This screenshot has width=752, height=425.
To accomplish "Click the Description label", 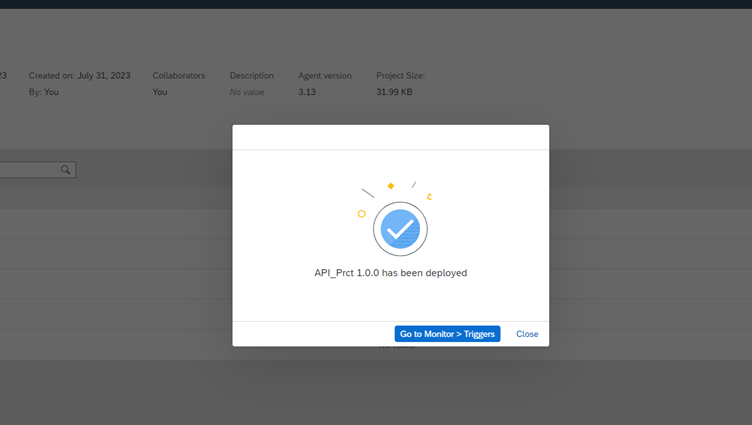I will pos(251,76).
